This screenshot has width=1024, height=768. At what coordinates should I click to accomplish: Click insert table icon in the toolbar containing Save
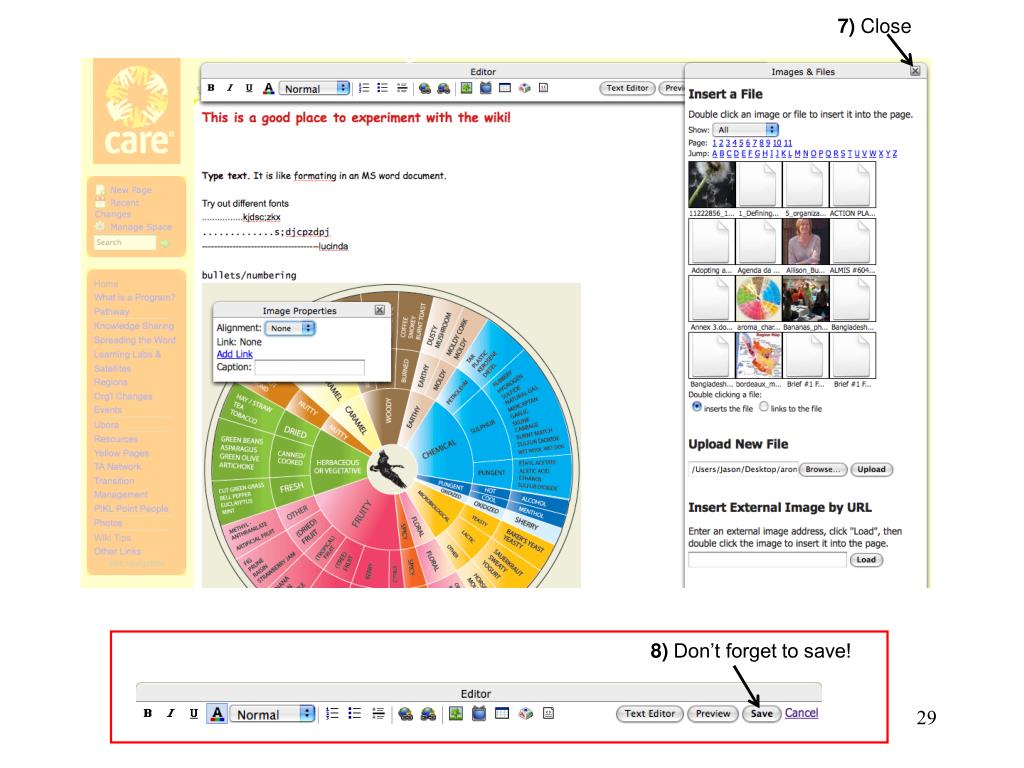tap(502, 713)
